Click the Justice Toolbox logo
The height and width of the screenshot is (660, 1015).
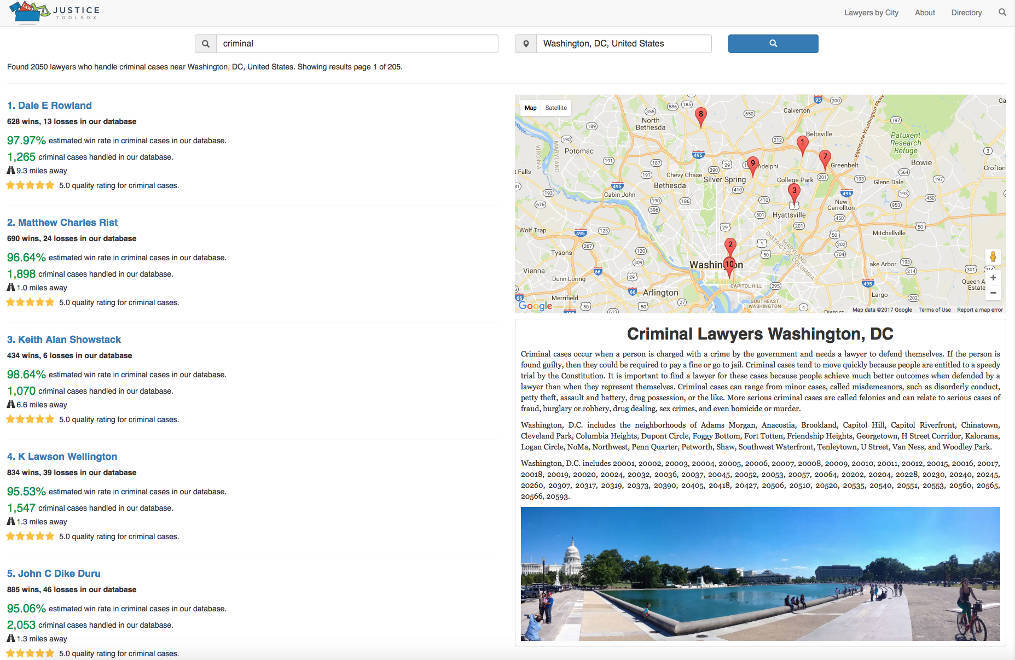tap(55, 12)
